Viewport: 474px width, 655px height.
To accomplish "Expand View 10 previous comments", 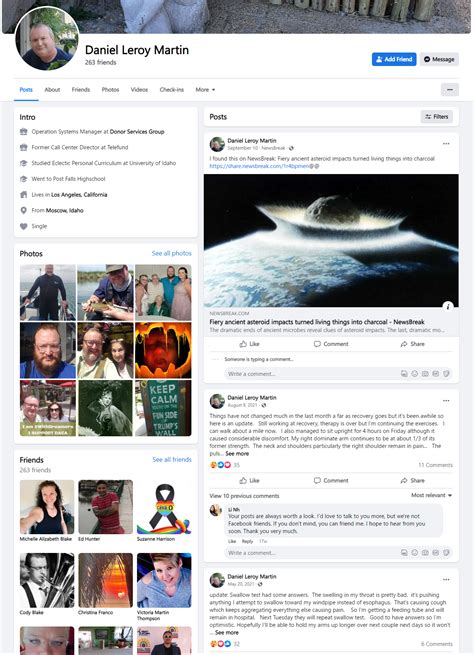I will point(244,496).
